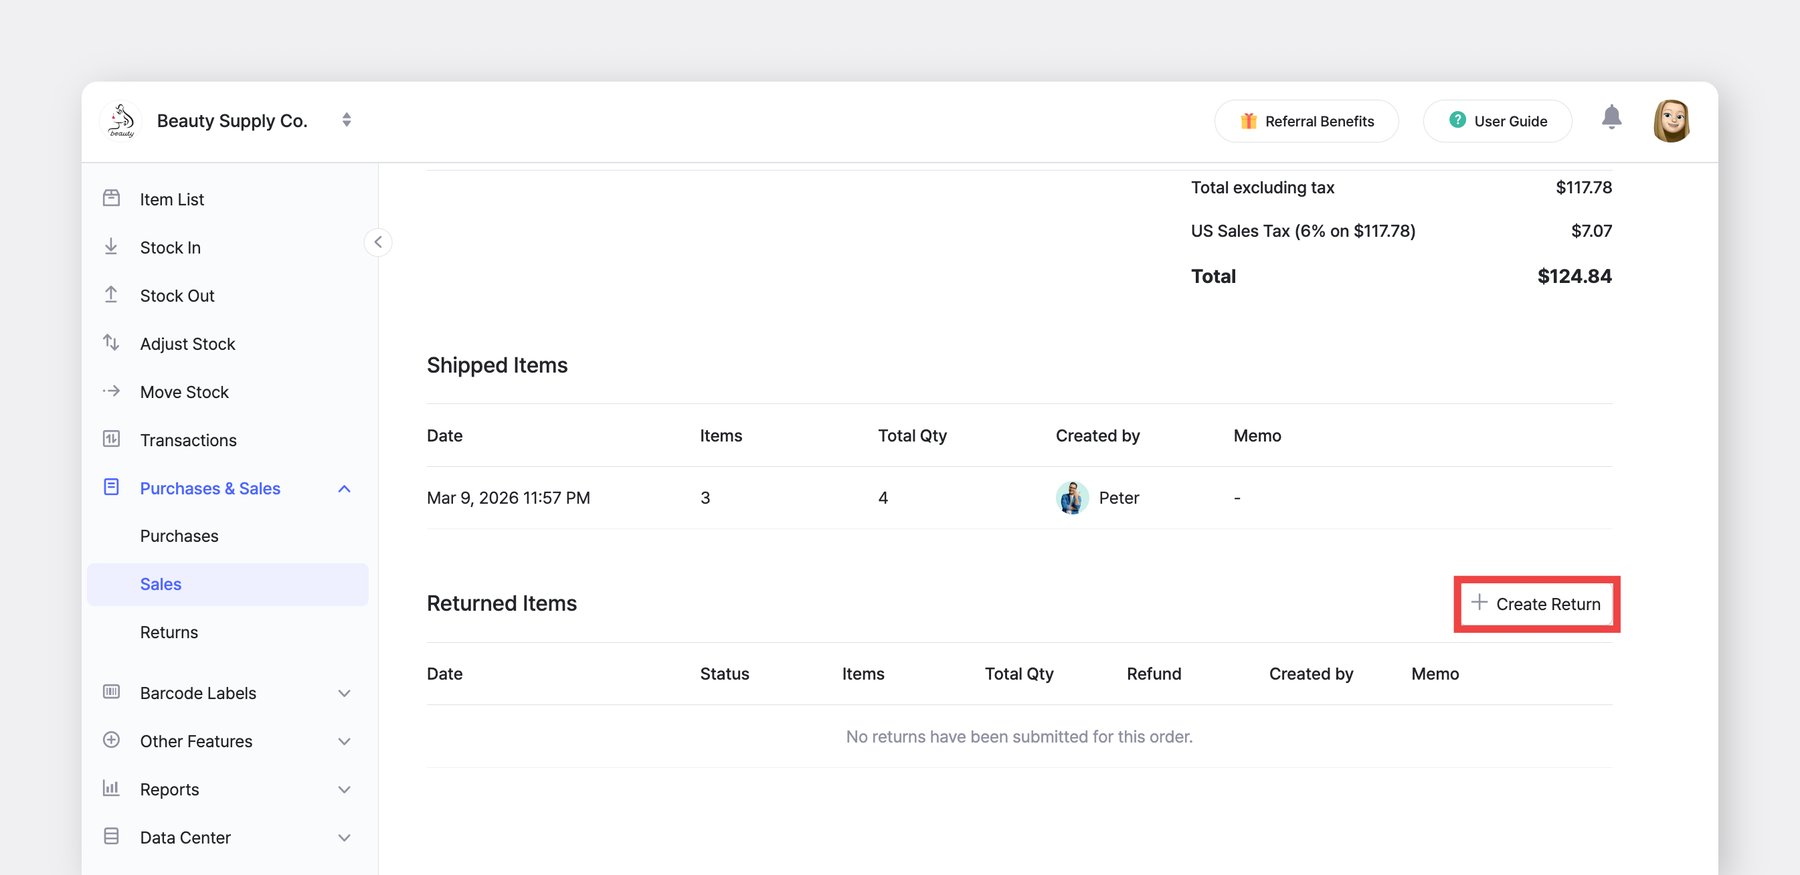Collapse the sidebar with arrow button
This screenshot has height=875, width=1800.
[x=378, y=242]
